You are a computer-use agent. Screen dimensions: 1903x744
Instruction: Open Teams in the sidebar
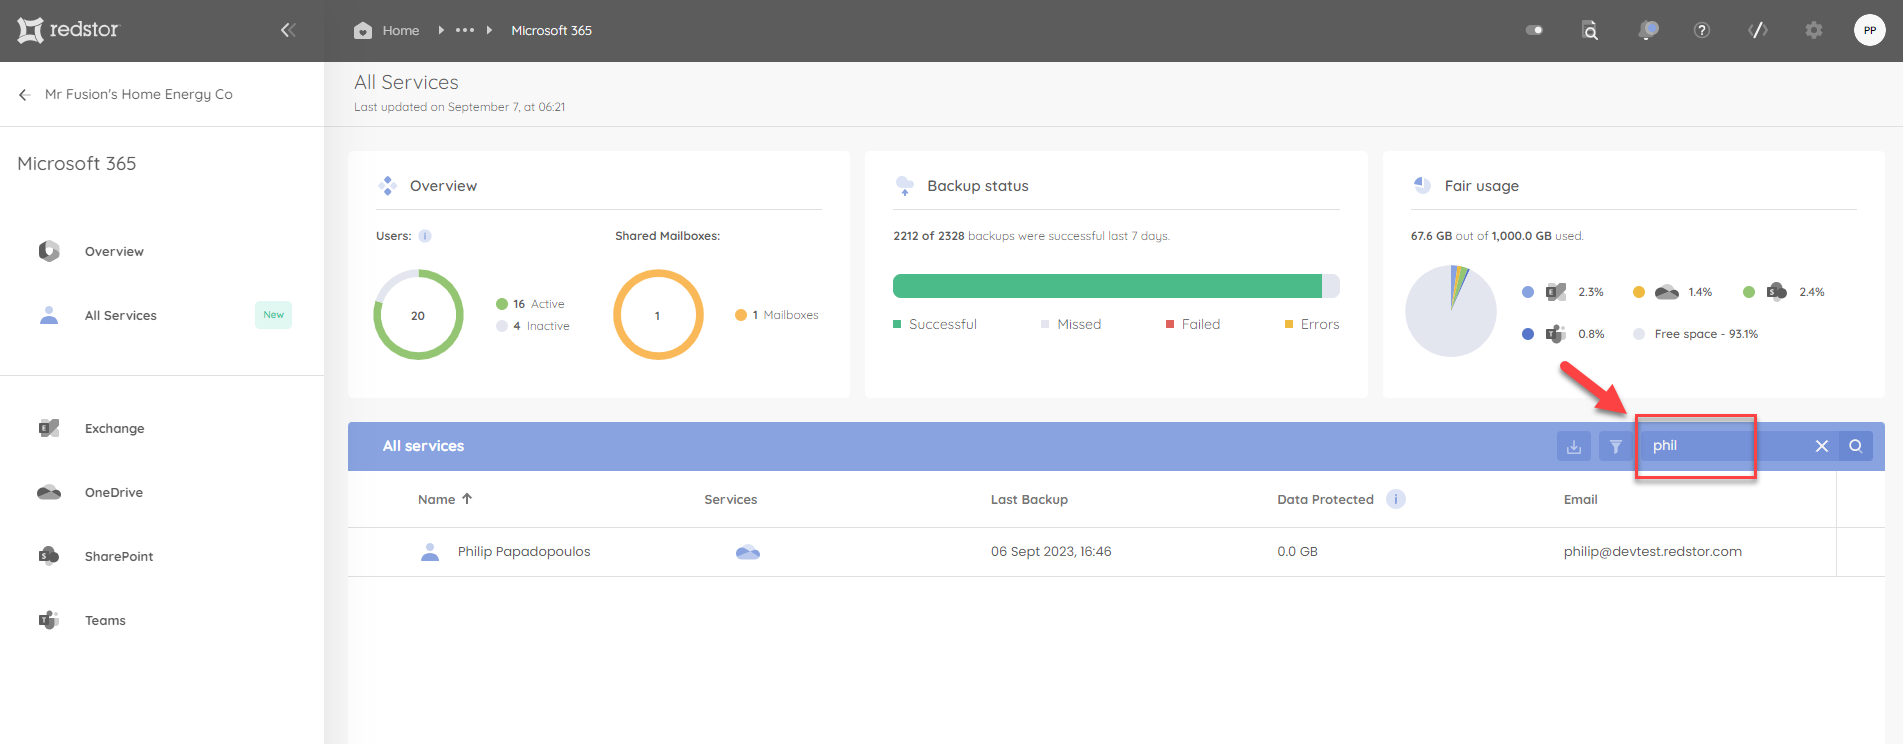click(x=105, y=620)
